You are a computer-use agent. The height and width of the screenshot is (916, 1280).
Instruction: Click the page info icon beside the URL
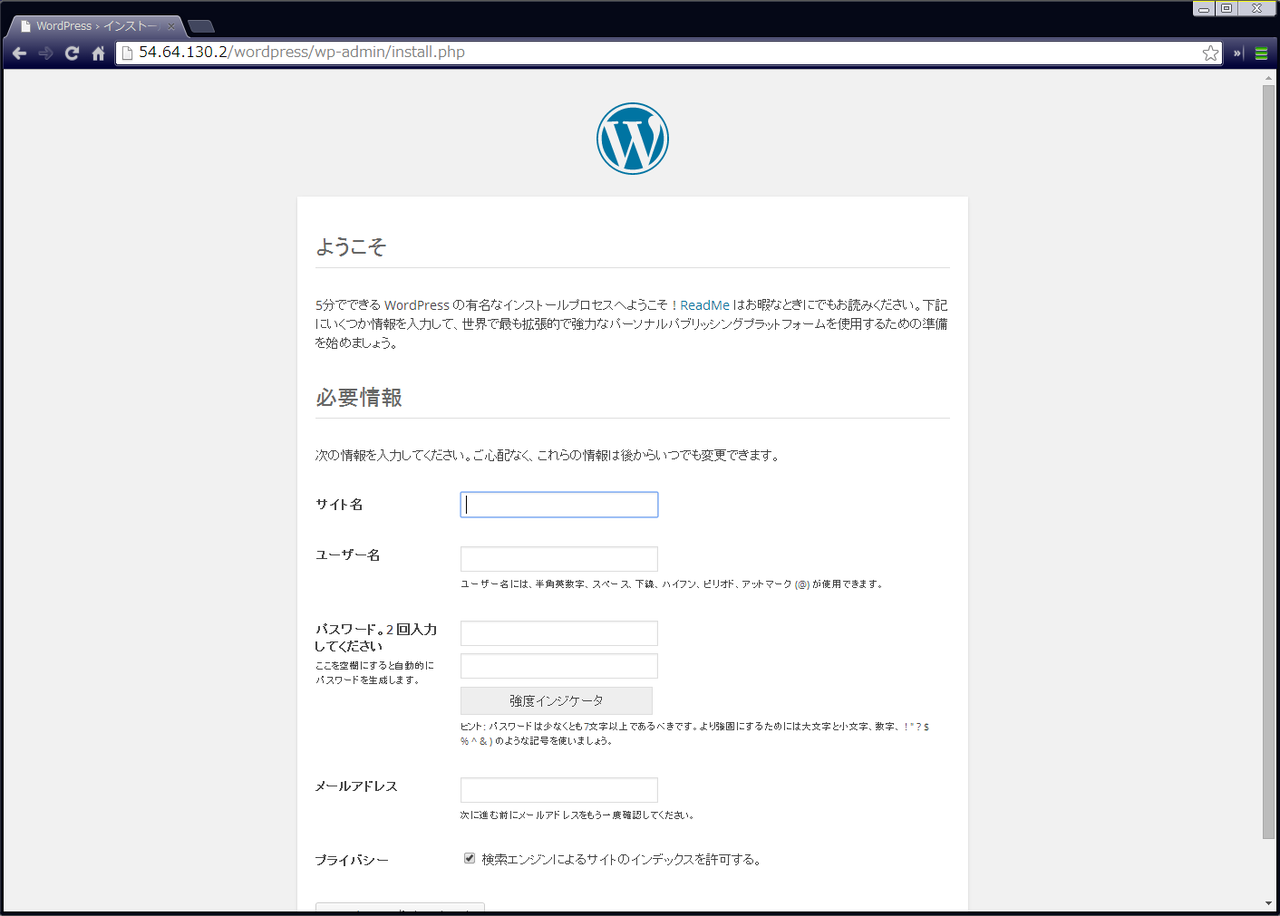[x=127, y=53]
